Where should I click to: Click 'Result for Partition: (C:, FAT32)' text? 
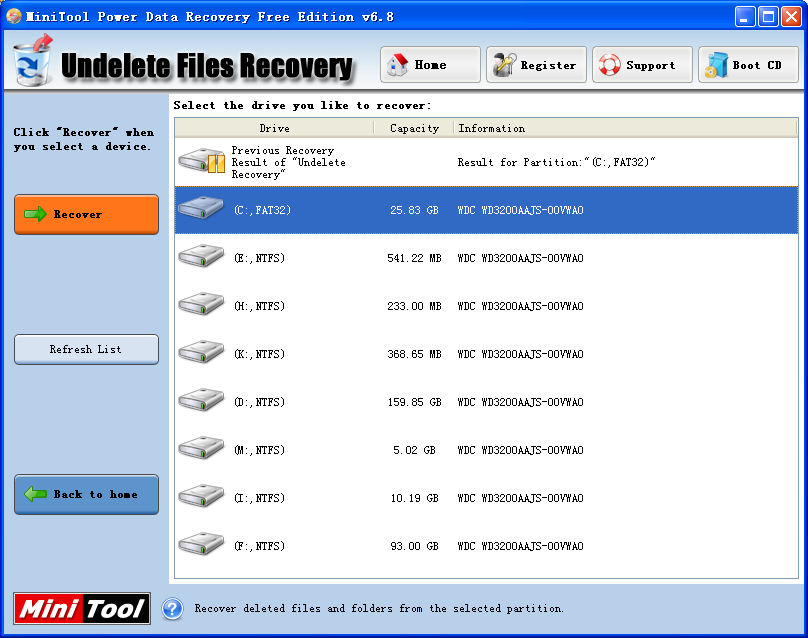click(x=557, y=162)
